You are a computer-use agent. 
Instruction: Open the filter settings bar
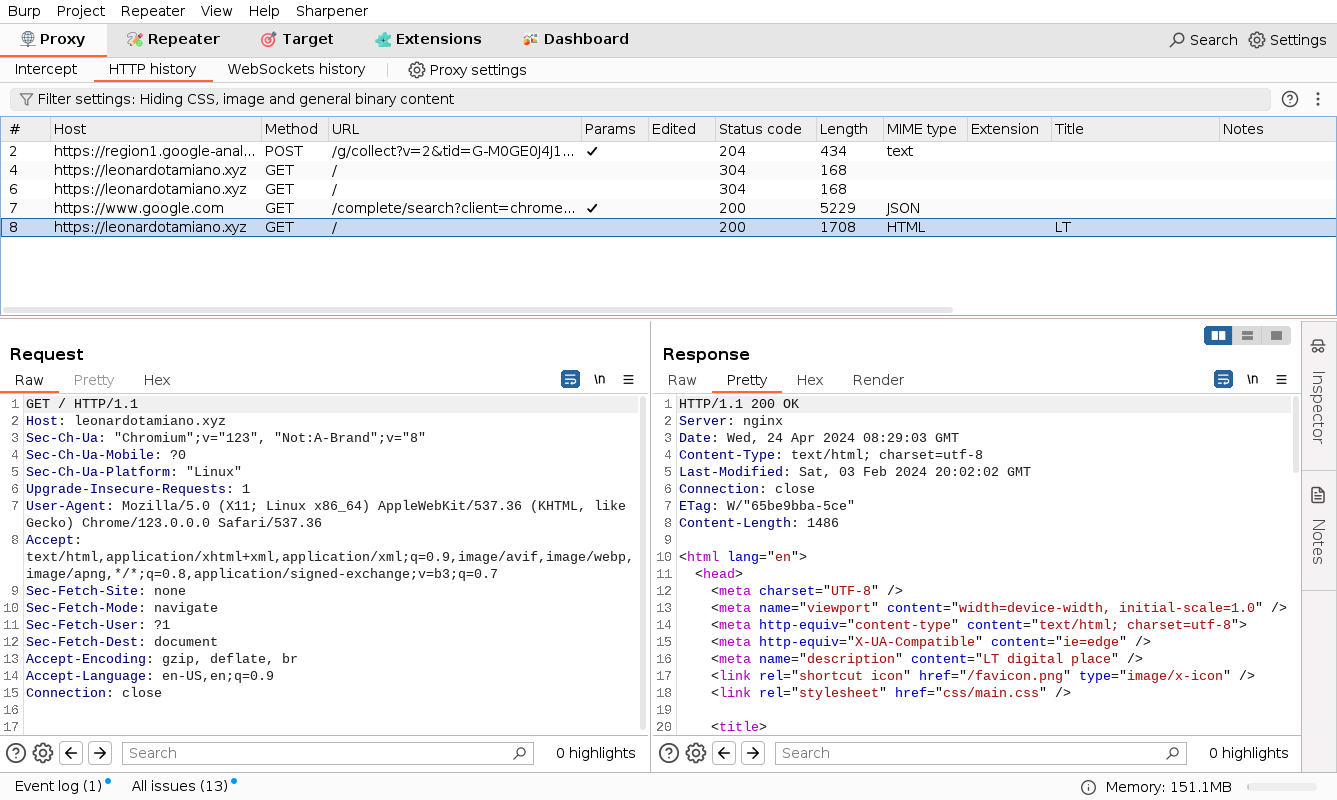point(640,99)
